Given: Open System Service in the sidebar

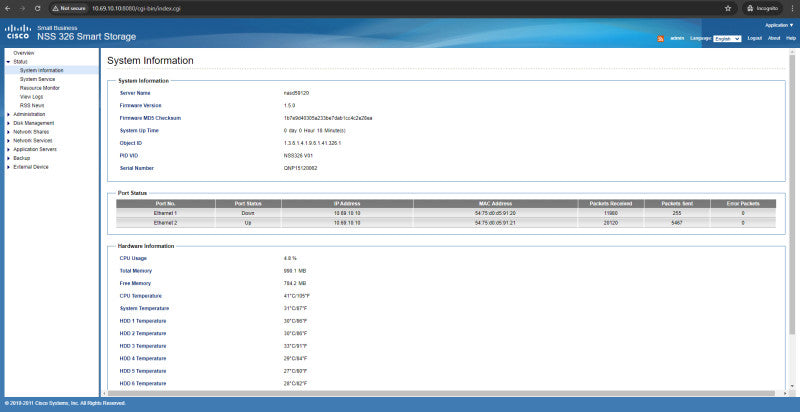Looking at the screenshot, I should [x=37, y=79].
